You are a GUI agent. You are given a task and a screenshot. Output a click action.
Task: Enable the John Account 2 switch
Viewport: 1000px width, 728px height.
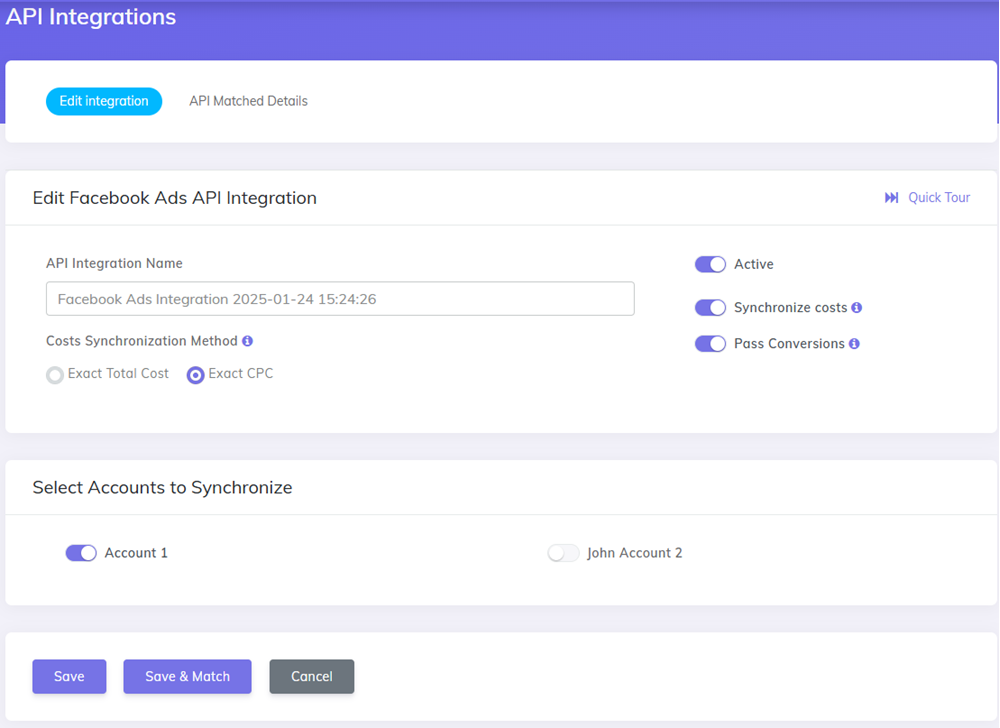[563, 553]
